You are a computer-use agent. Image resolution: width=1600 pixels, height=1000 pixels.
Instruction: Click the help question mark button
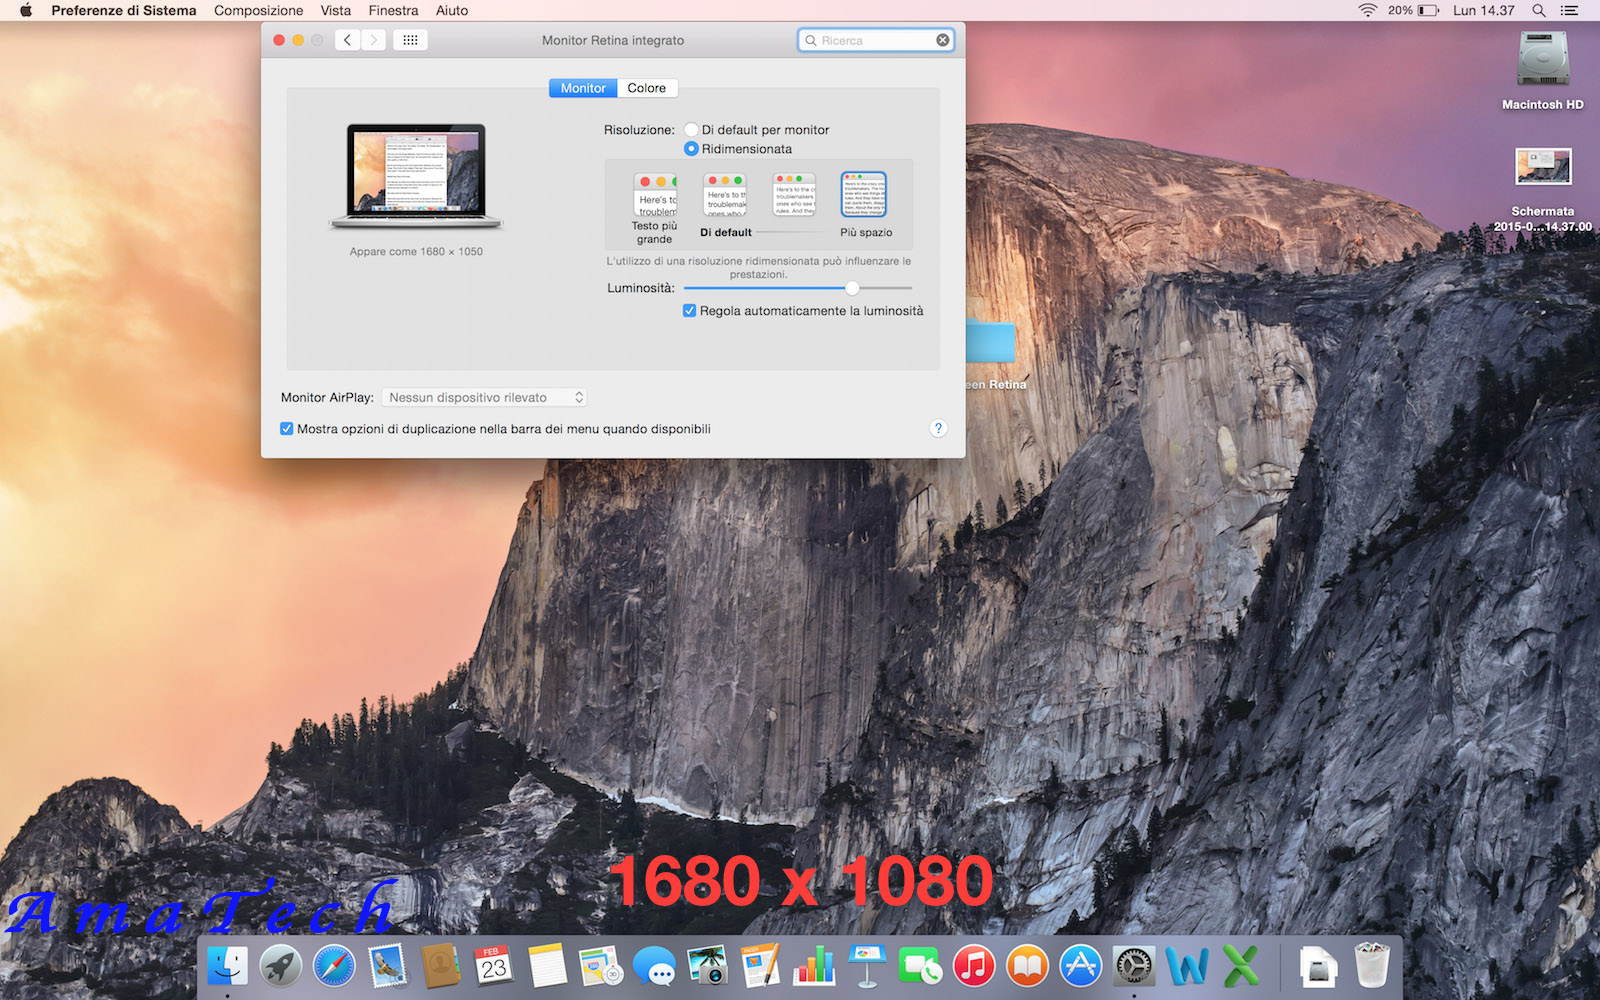pyautogui.click(x=938, y=428)
